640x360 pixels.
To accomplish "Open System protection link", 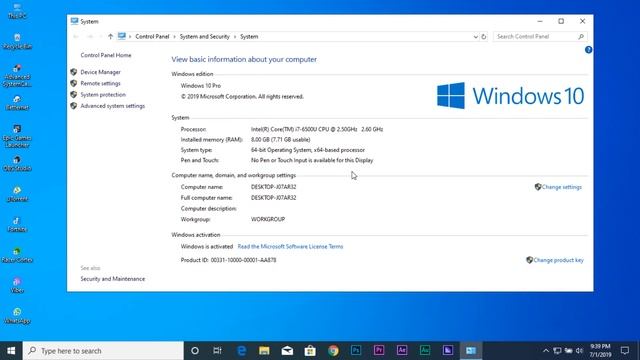I will coord(103,95).
